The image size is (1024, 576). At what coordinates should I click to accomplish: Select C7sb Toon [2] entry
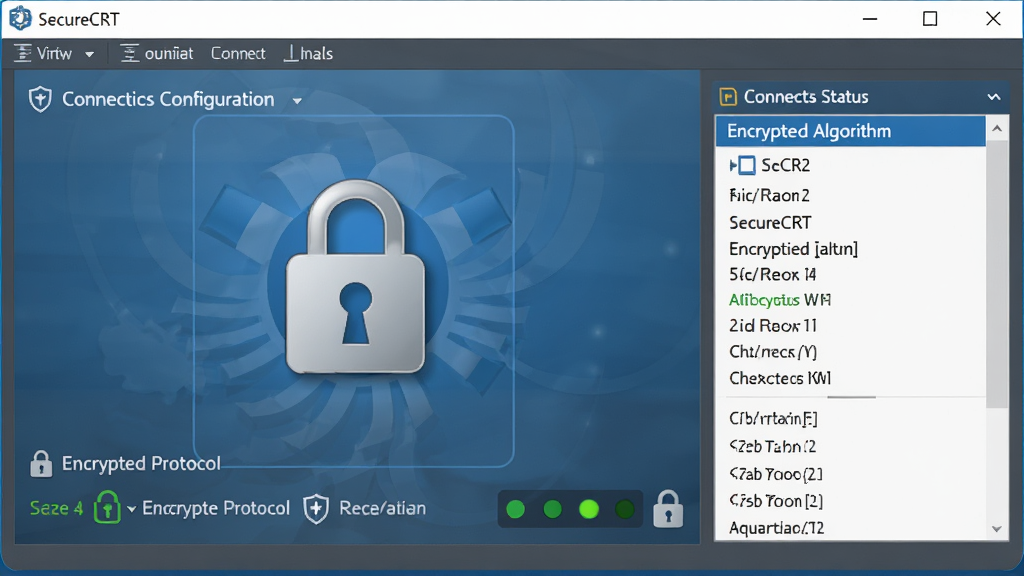pyautogui.click(x=776, y=501)
